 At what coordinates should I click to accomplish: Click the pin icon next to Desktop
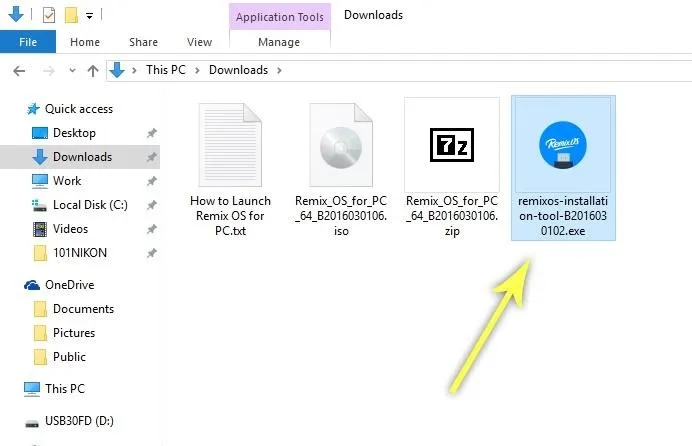[152, 133]
